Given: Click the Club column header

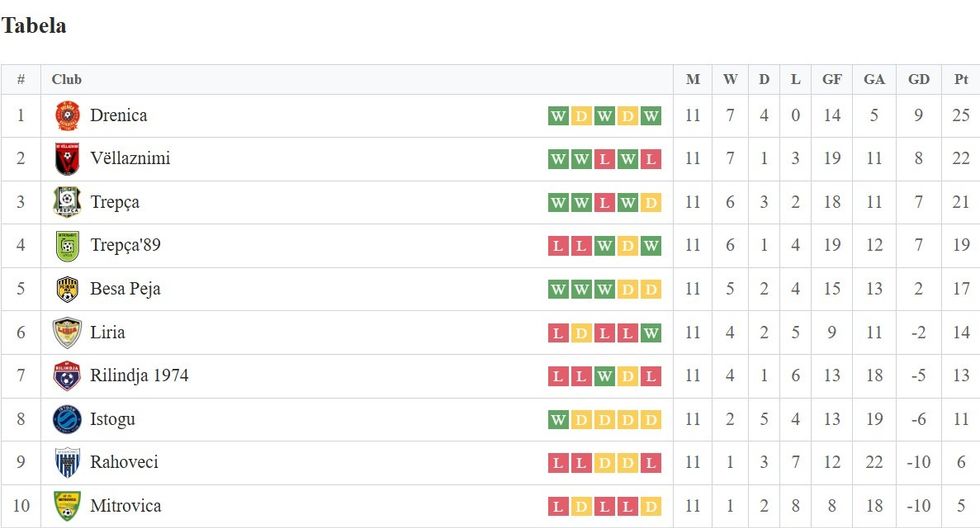Looking at the screenshot, I should tap(67, 80).
